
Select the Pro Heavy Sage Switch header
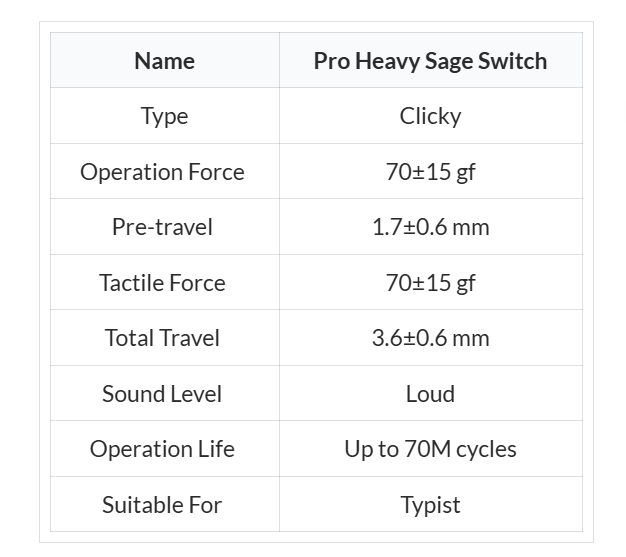430,61
